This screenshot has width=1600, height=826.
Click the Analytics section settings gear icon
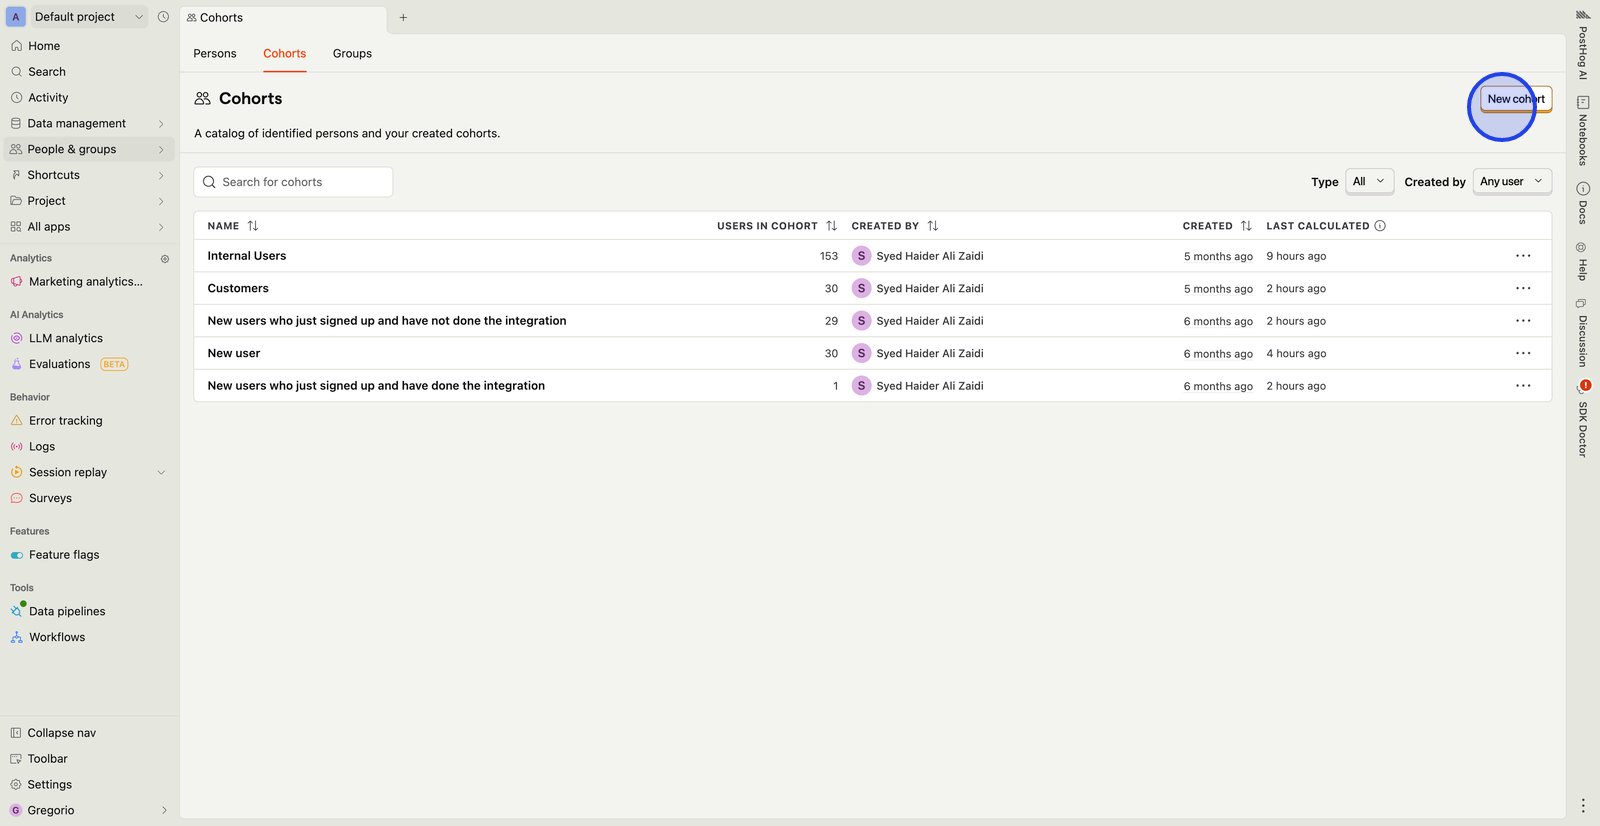click(165, 259)
